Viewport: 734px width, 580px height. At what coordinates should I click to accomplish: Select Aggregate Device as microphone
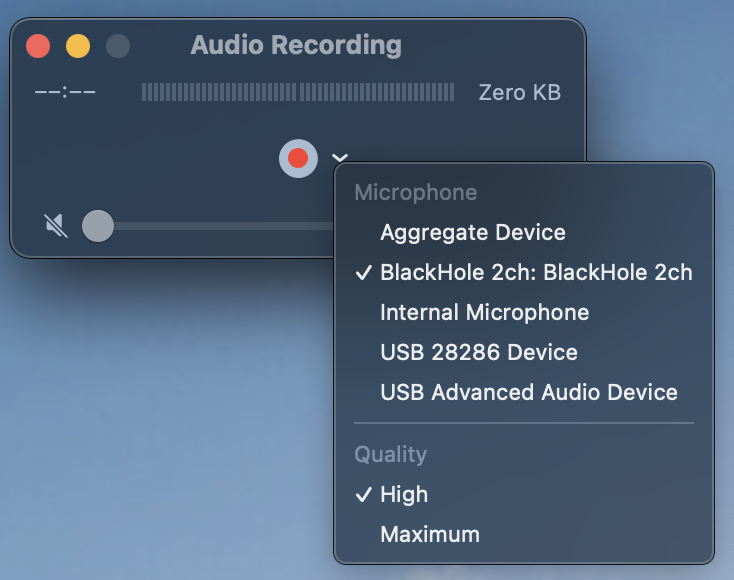point(524,233)
